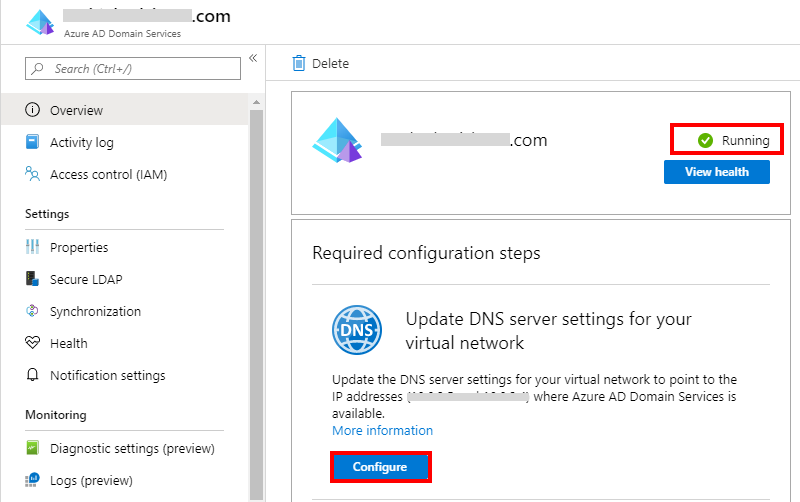The image size is (800, 502).
Task: Open the More information link
Action: (x=383, y=430)
